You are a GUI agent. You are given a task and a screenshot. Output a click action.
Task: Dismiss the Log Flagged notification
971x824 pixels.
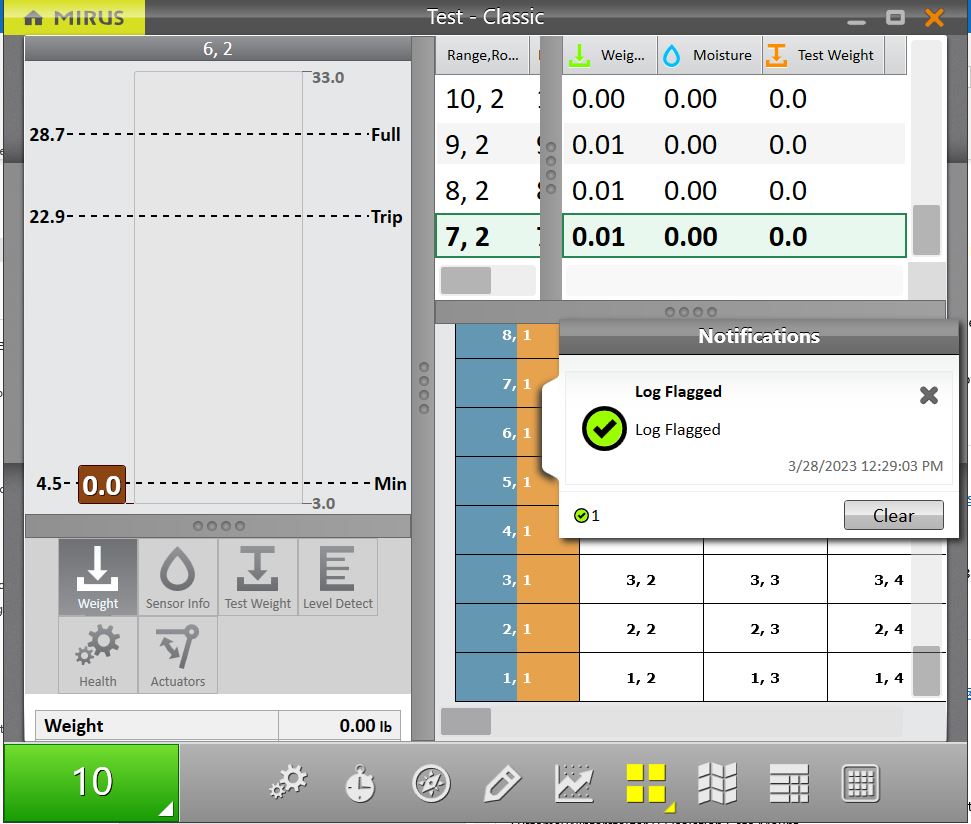tap(928, 396)
